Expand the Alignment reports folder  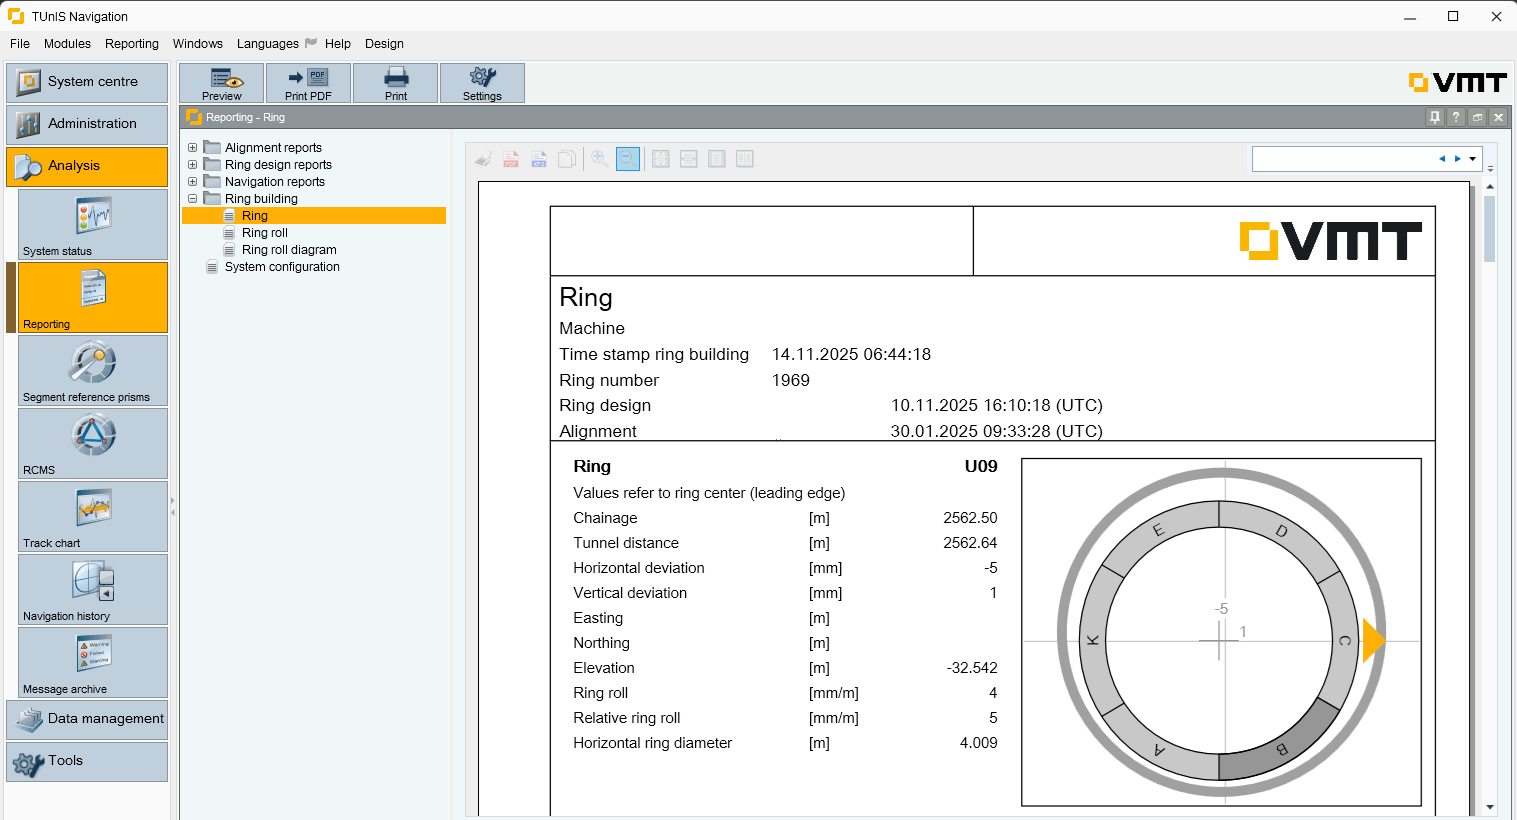click(193, 148)
